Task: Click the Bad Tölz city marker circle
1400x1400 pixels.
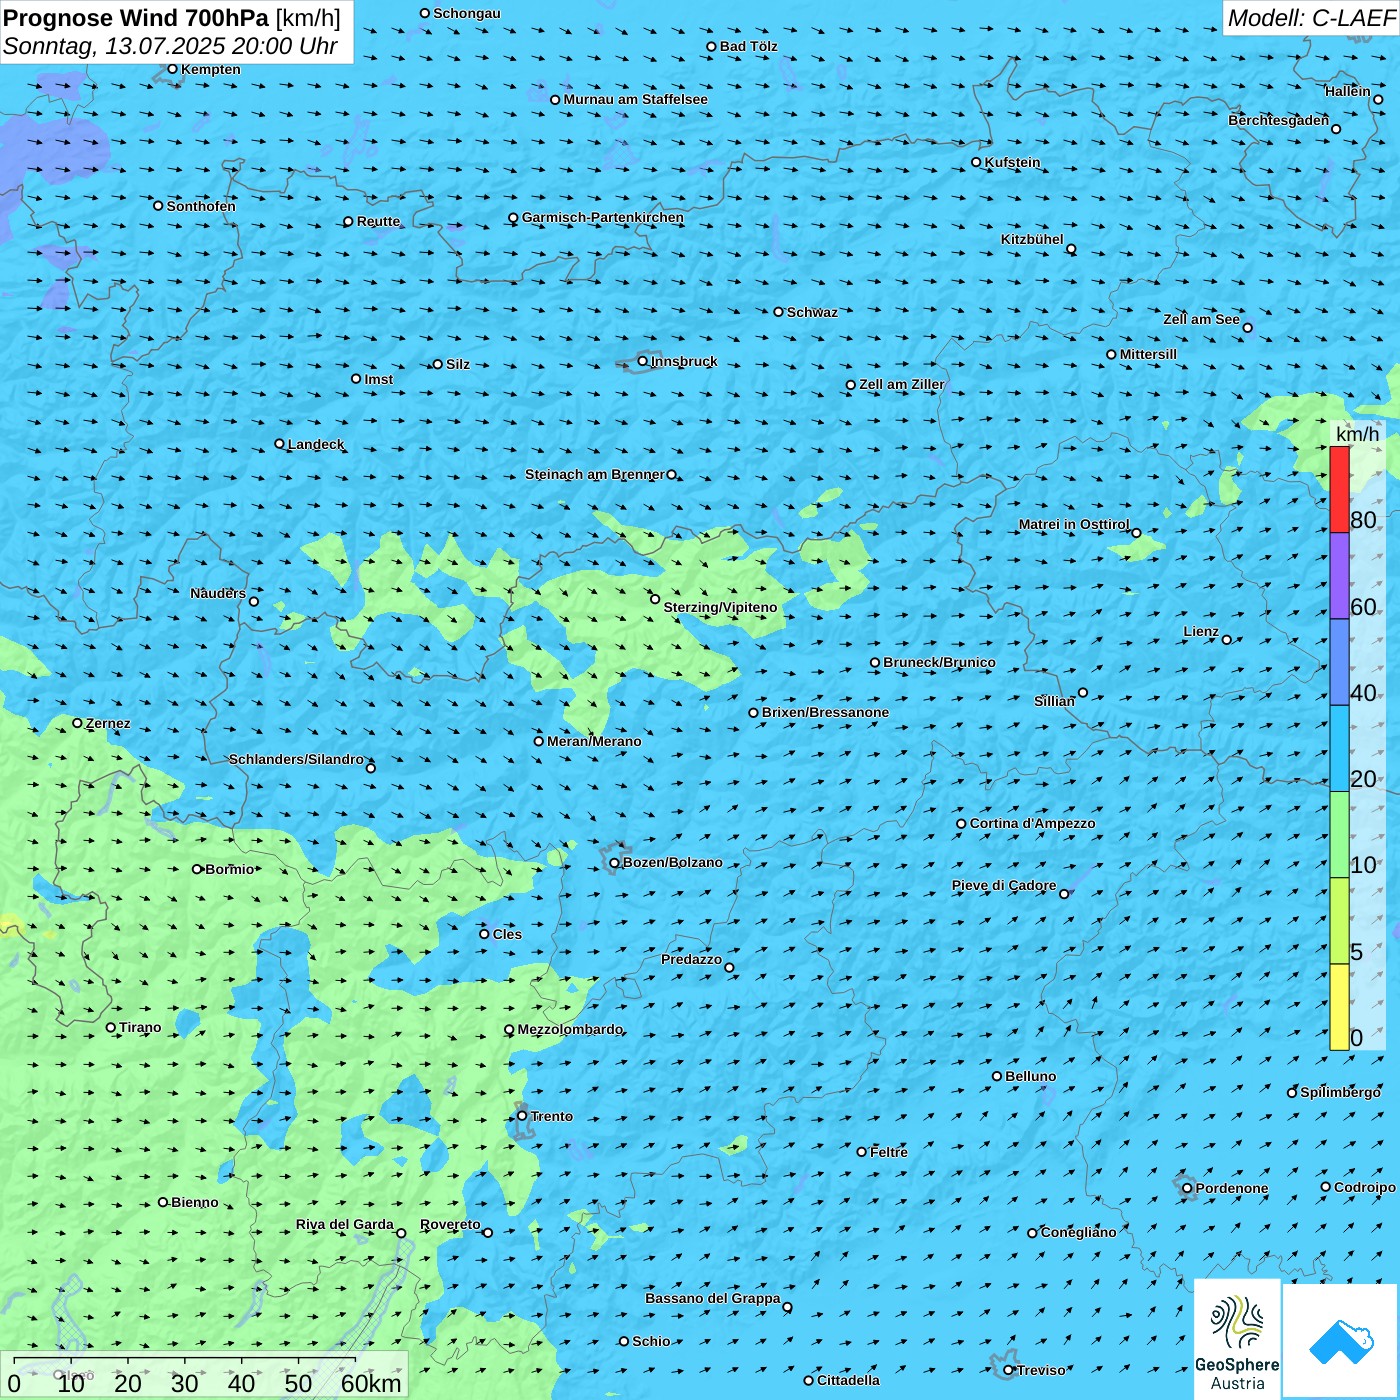Action: pos(711,46)
